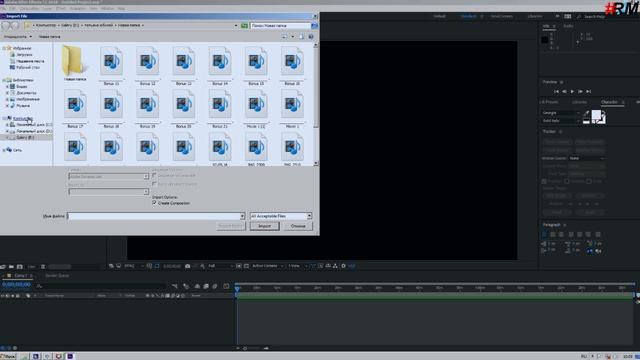Click the left align icon in Paragraph panel
Viewport: 640px width, 360px height.
[x=544, y=234]
